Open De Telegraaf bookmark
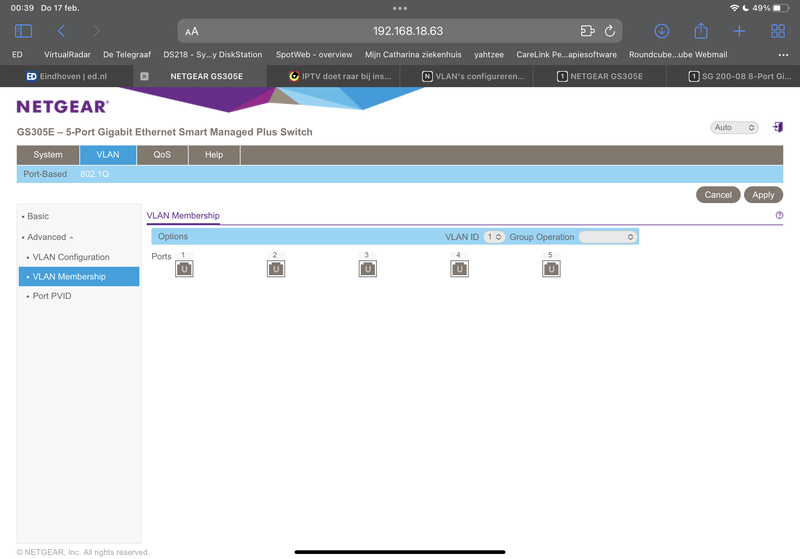 [127, 55]
